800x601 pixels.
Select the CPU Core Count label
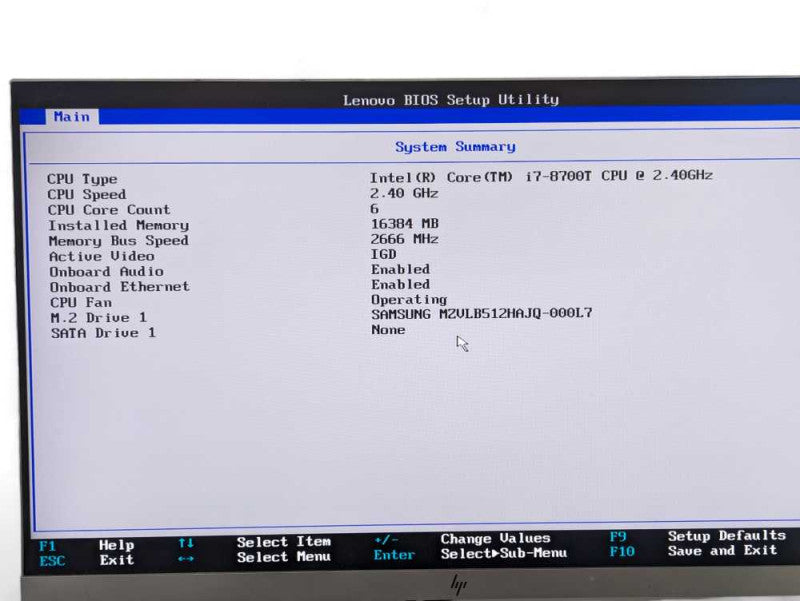[x=109, y=210]
